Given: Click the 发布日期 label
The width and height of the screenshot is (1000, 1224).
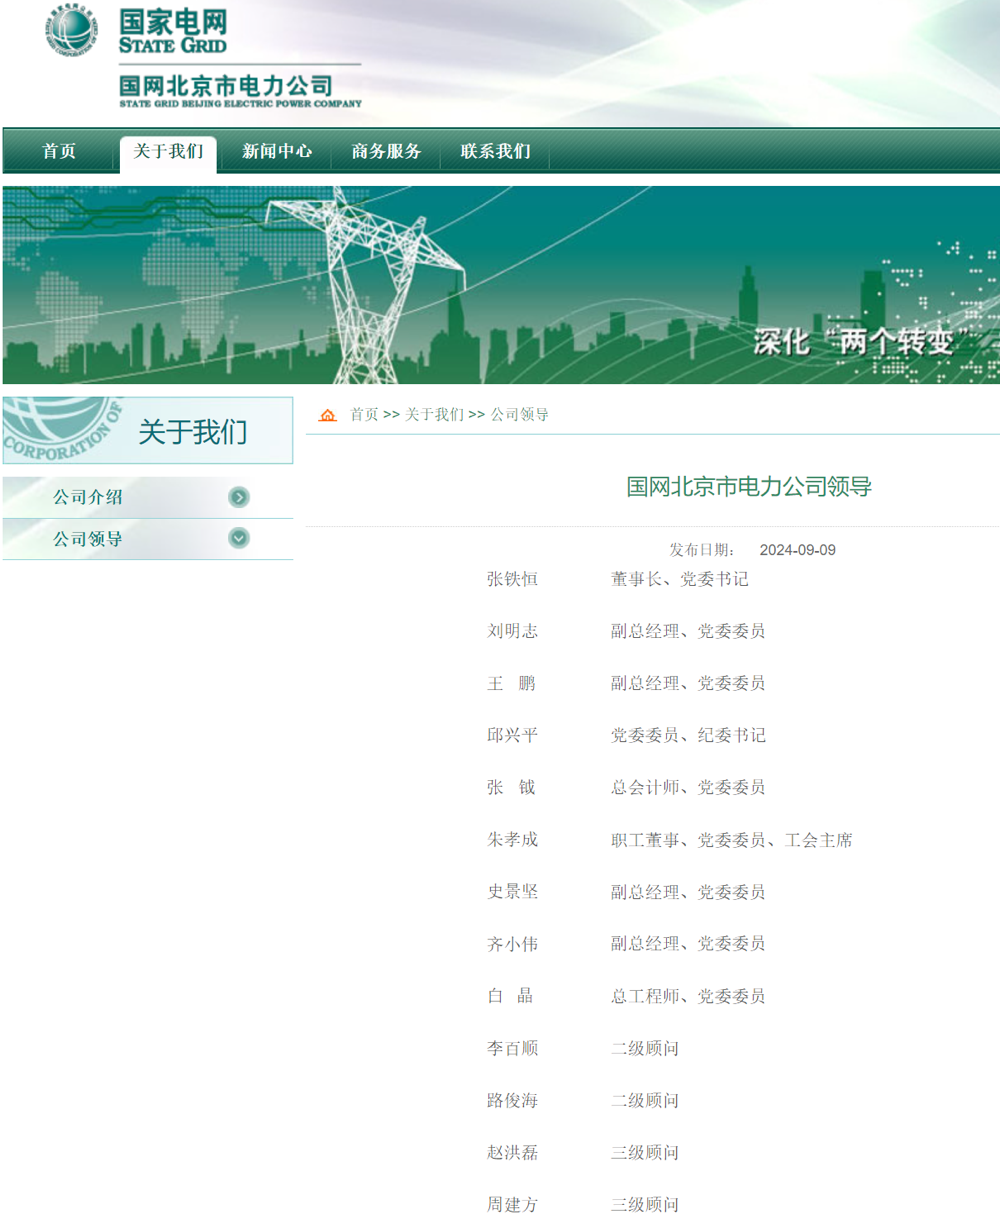Looking at the screenshot, I should (x=703, y=551).
